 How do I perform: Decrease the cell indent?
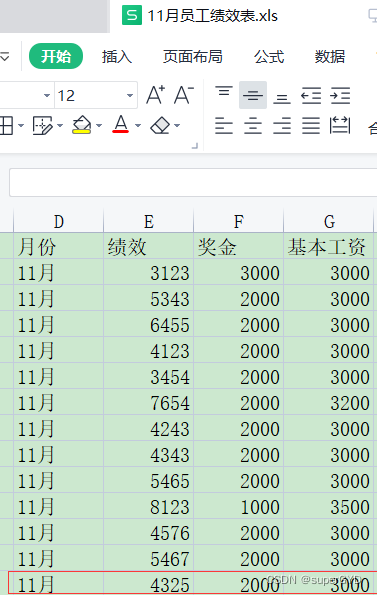(311, 95)
